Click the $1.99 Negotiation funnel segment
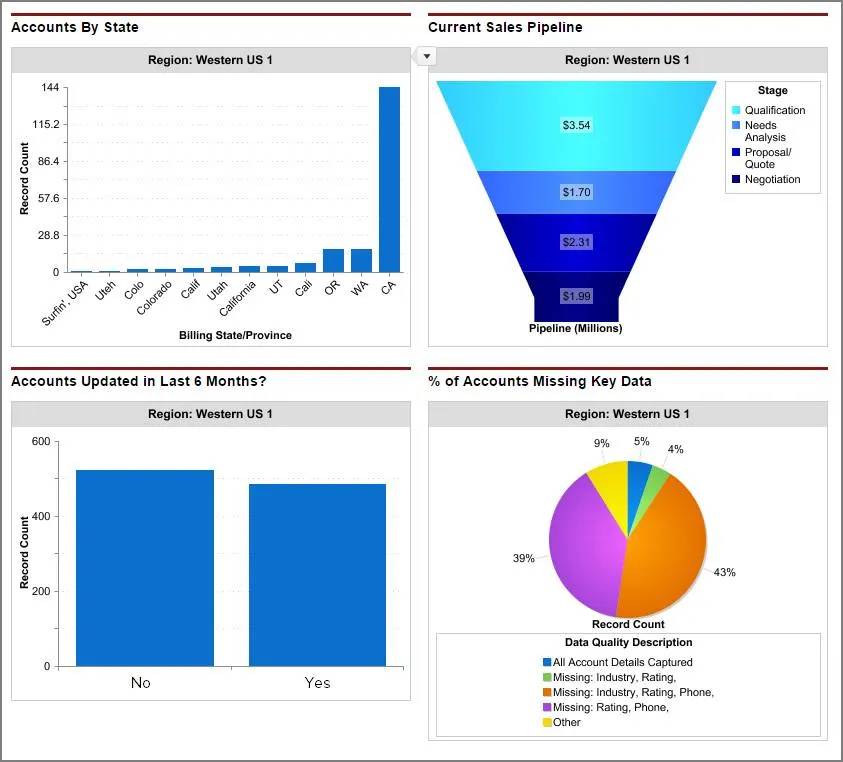This screenshot has width=843, height=762. 576,295
